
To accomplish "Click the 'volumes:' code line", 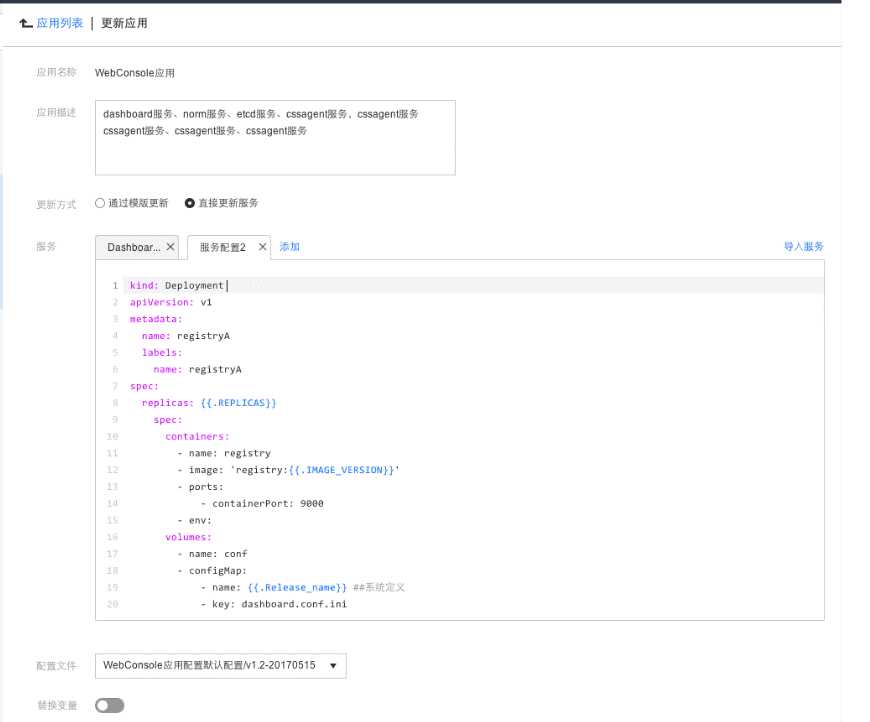I will coord(188,537).
